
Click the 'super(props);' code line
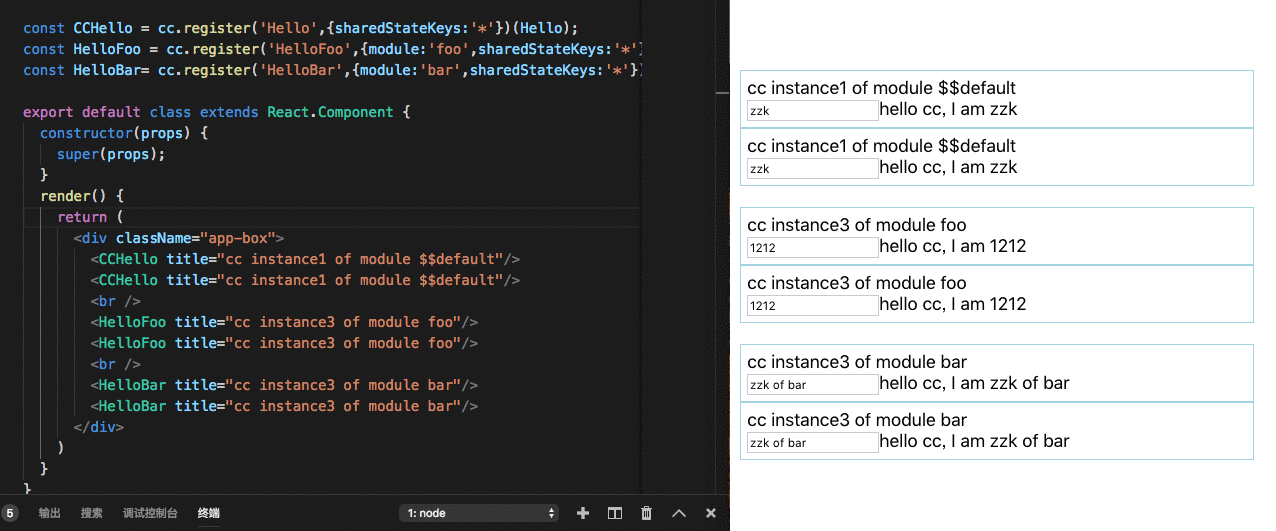pos(110,154)
